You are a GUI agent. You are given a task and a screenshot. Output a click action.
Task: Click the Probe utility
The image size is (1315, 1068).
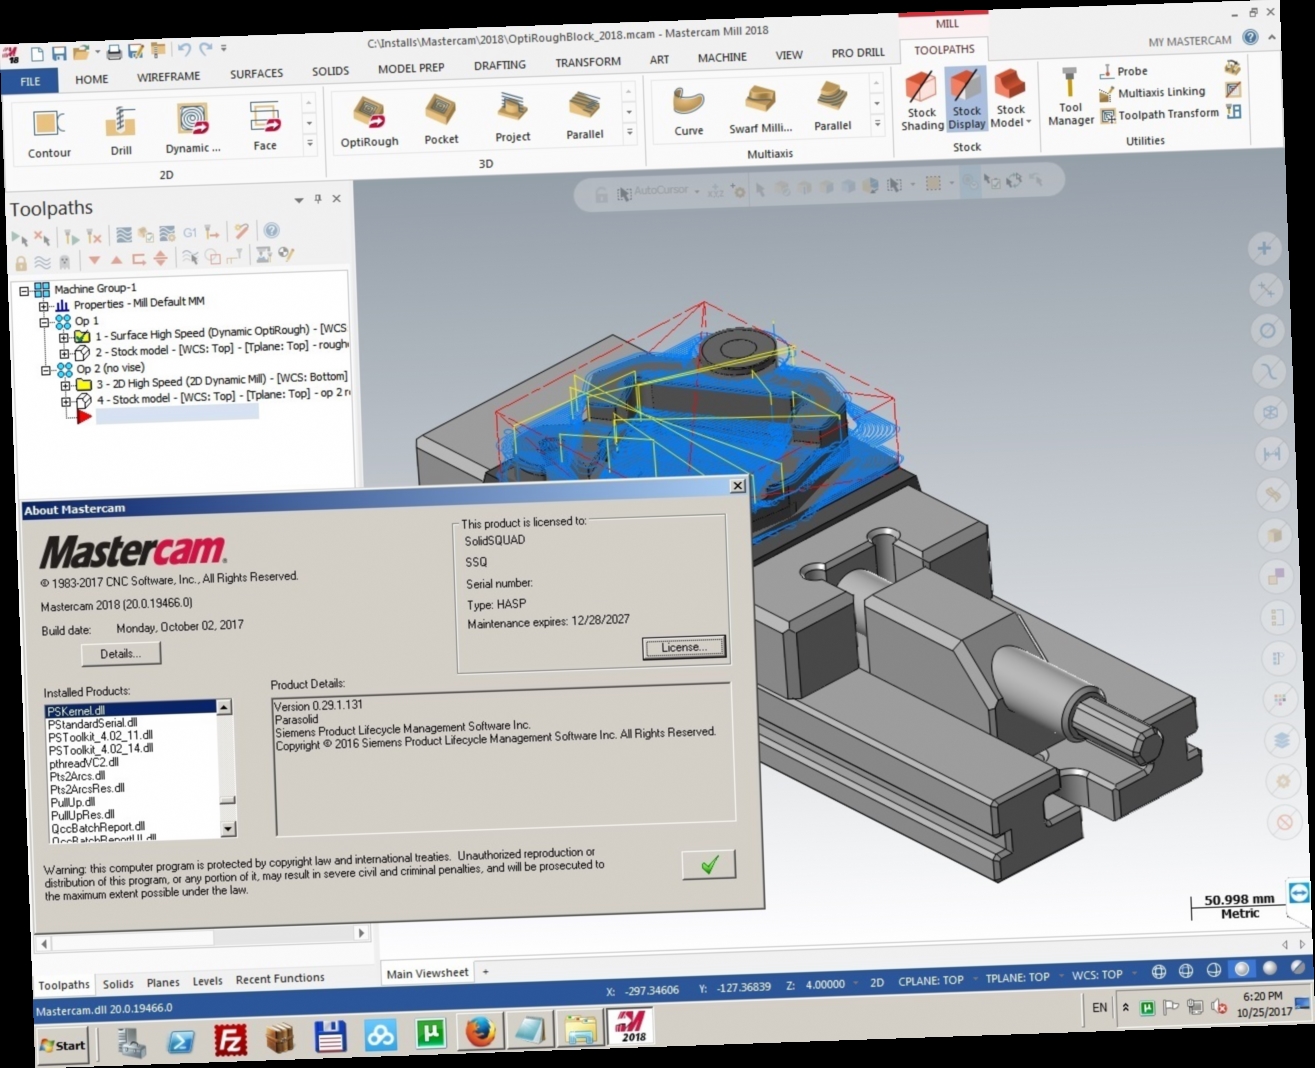pos(1123,71)
